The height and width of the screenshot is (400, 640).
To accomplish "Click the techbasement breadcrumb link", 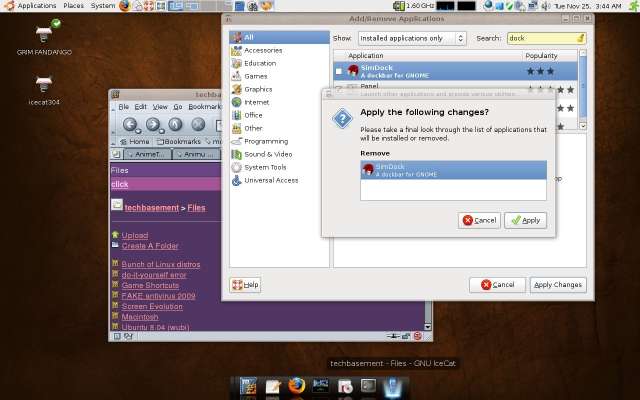I will 151,208.
